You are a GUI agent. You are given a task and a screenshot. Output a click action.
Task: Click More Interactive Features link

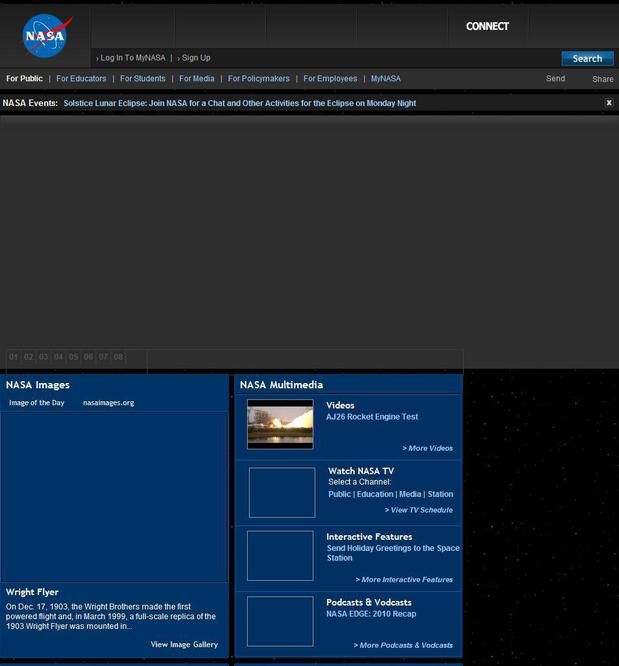pos(404,579)
